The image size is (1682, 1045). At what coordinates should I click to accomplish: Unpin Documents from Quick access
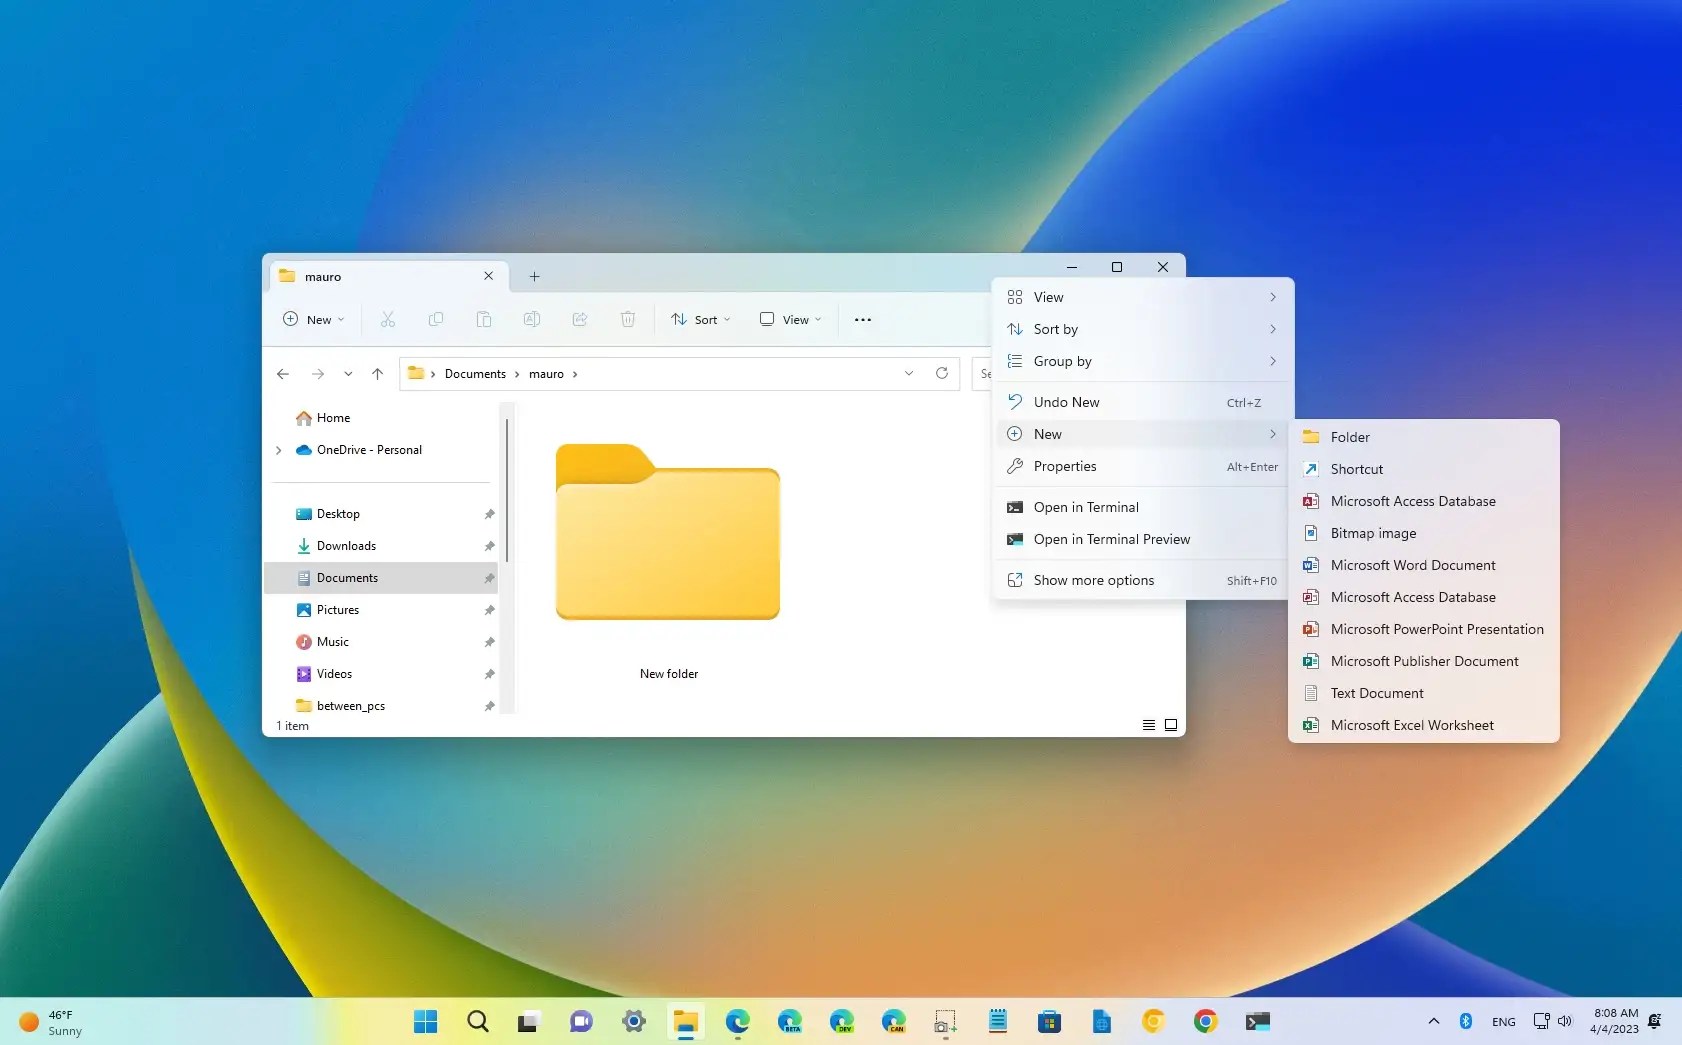click(x=489, y=577)
